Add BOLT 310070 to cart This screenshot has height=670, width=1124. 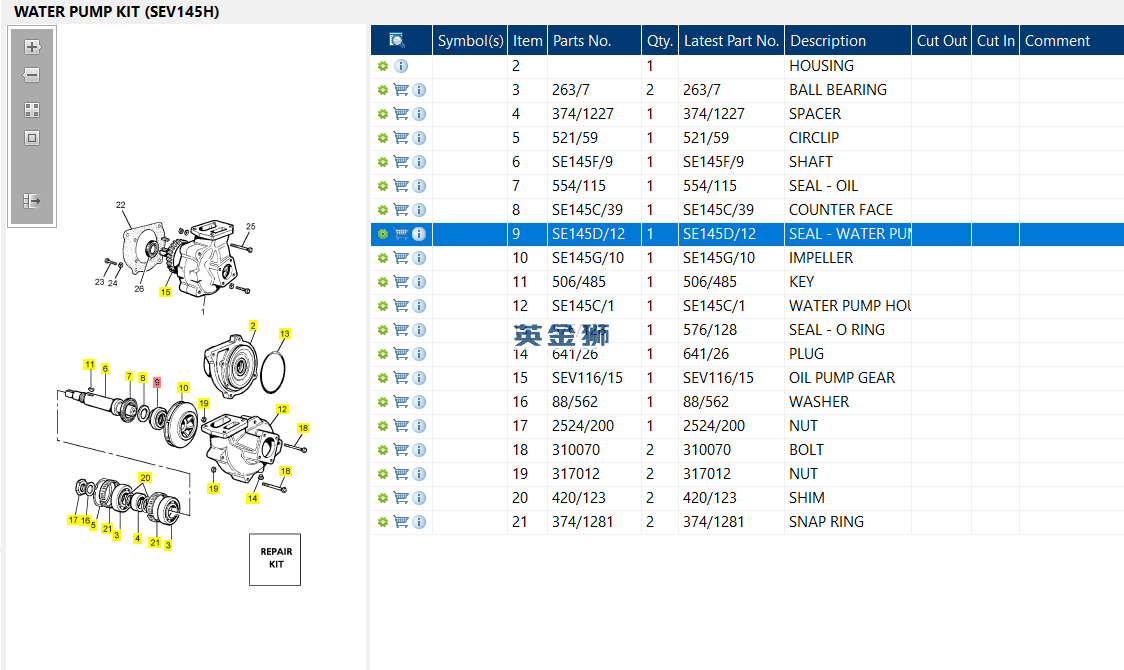click(x=401, y=450)
